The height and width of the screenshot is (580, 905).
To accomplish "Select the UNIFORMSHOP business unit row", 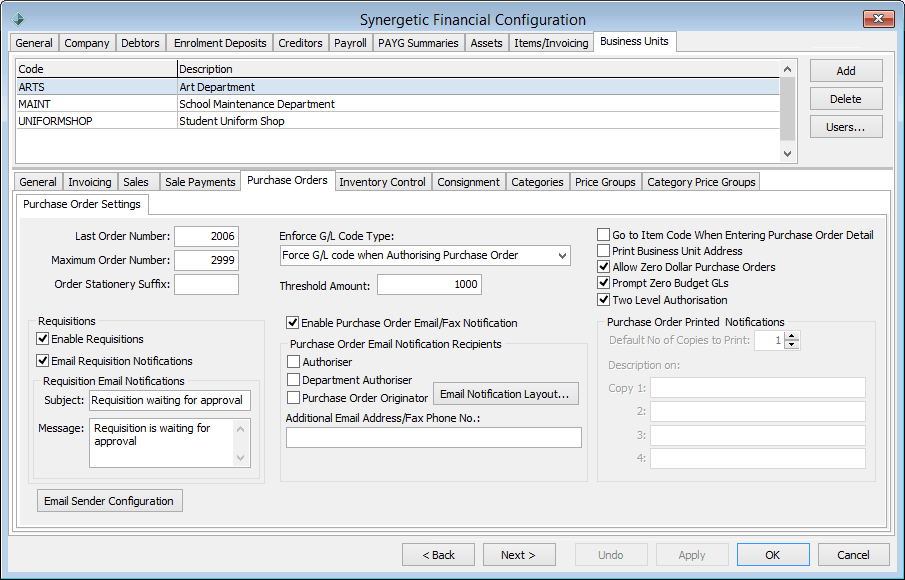I will click(398, 121).
